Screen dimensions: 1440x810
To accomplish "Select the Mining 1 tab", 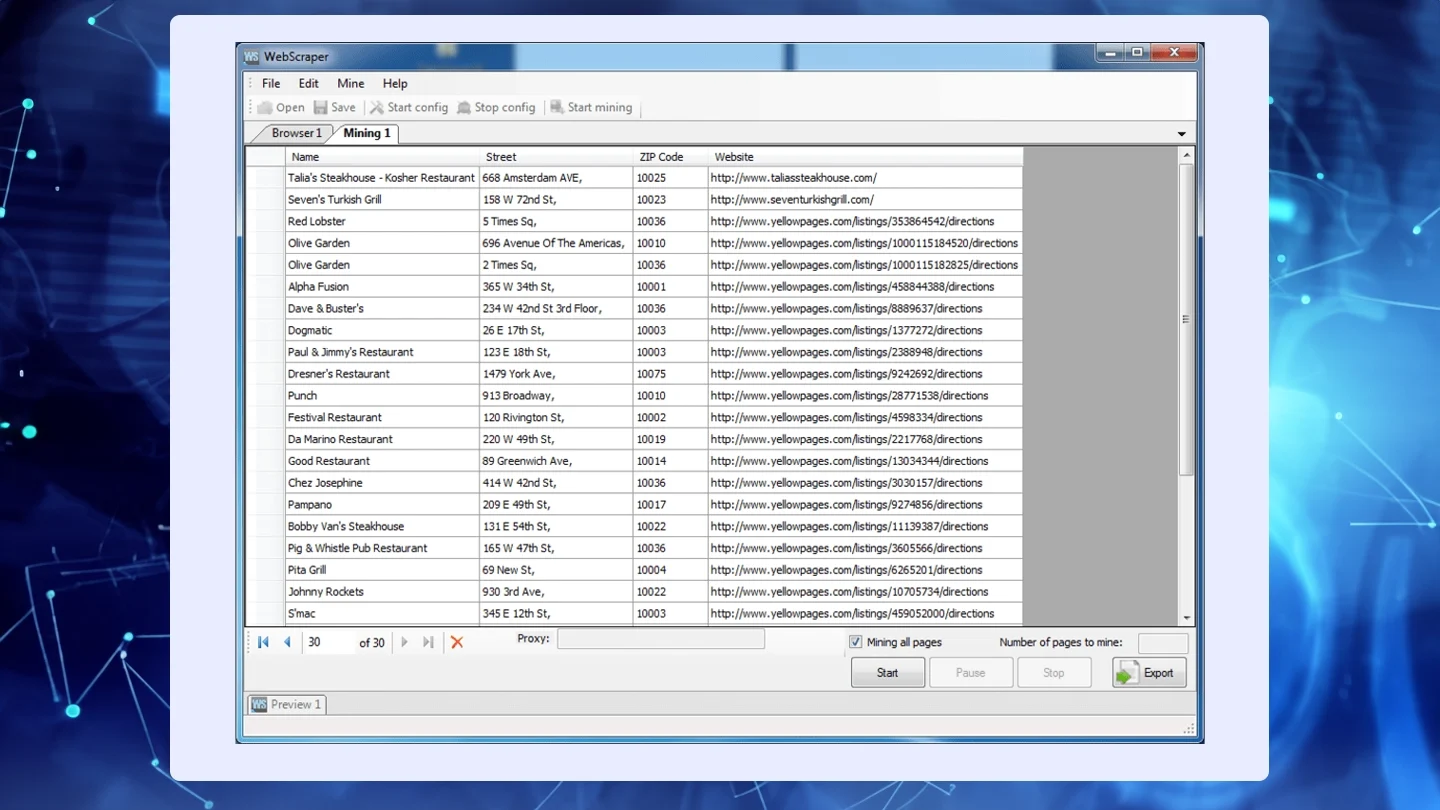I will 366,133.
